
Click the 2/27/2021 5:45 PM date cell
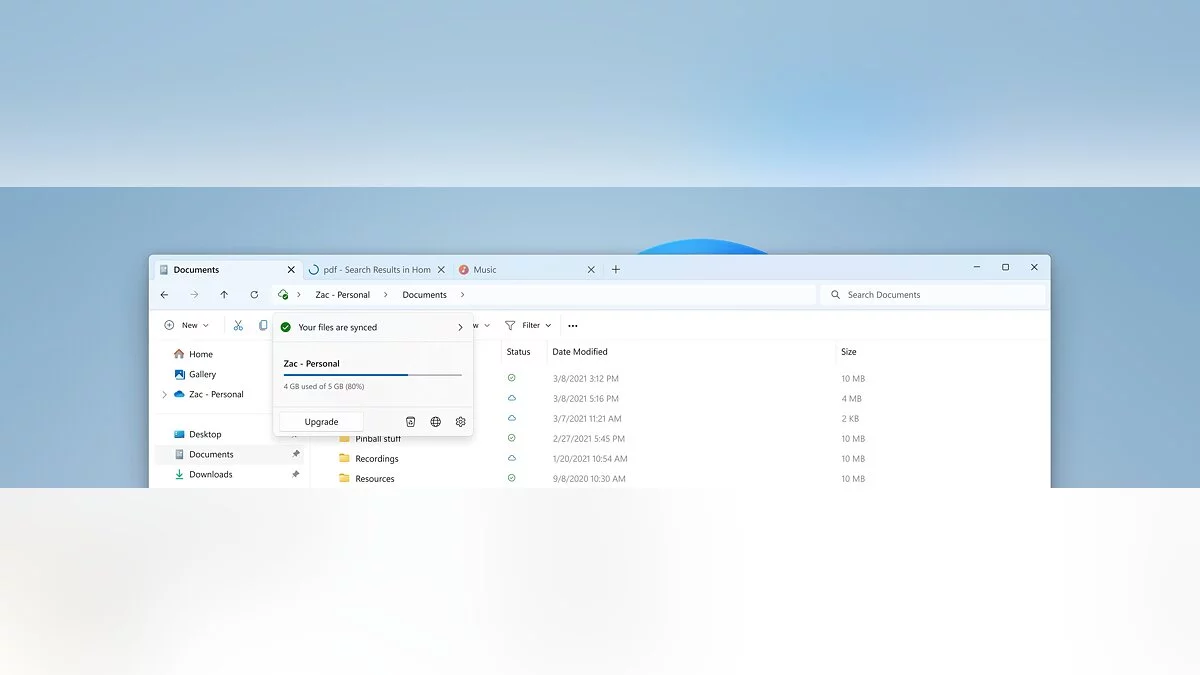click(x=589, y=438)
